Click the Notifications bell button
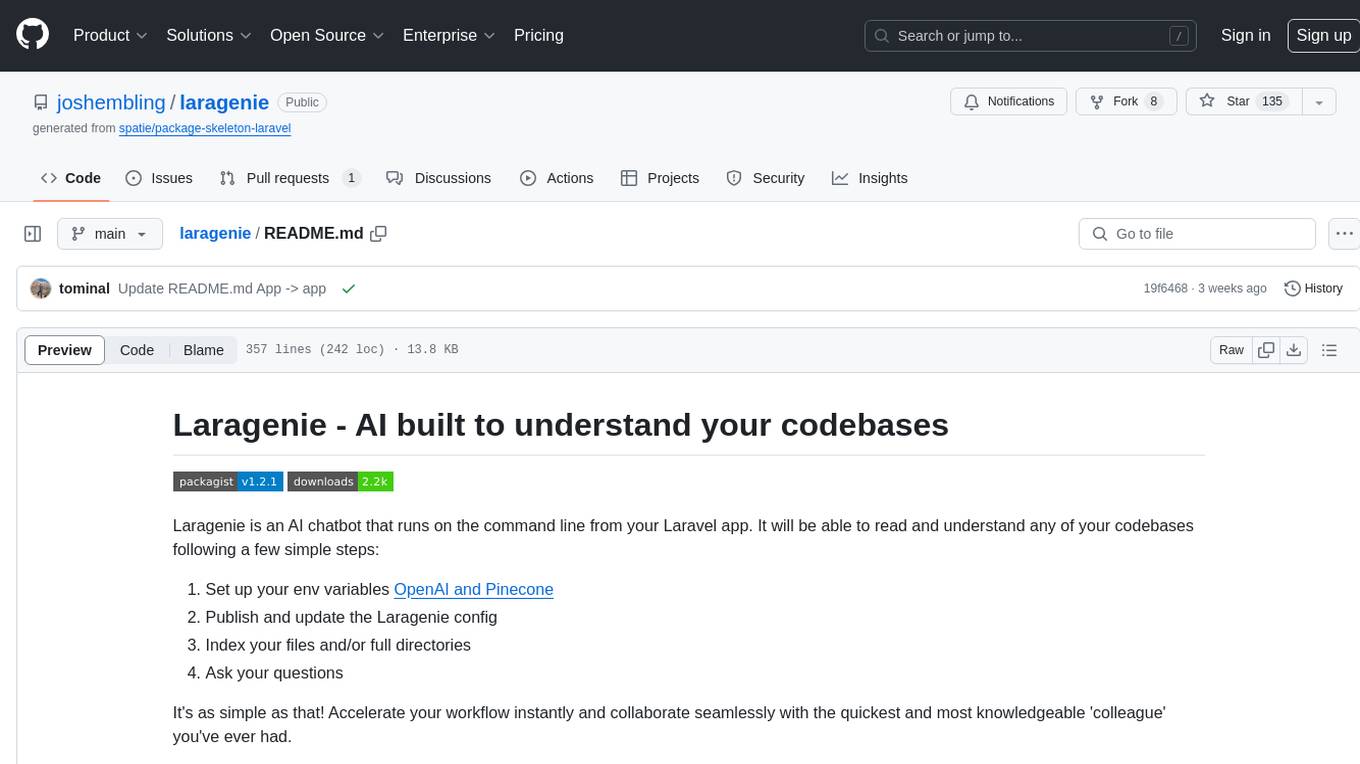This screenshot has height=764, width=1360. (1009, 102)
